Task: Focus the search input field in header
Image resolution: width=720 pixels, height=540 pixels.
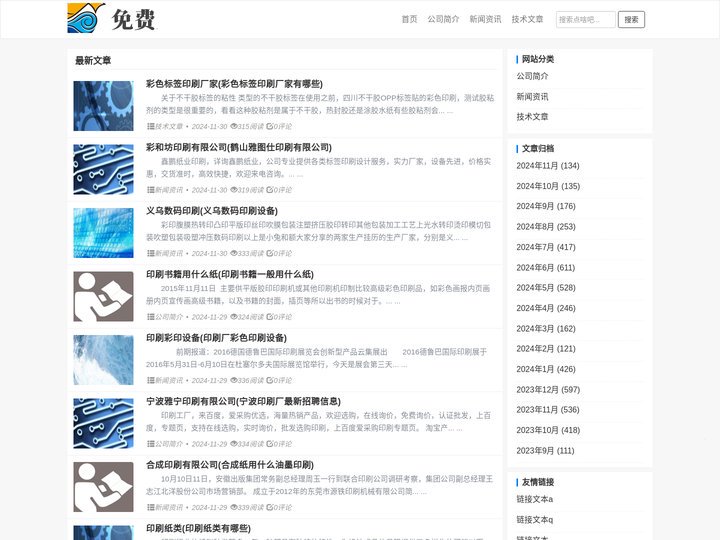Action: click(x=585, y=19)
